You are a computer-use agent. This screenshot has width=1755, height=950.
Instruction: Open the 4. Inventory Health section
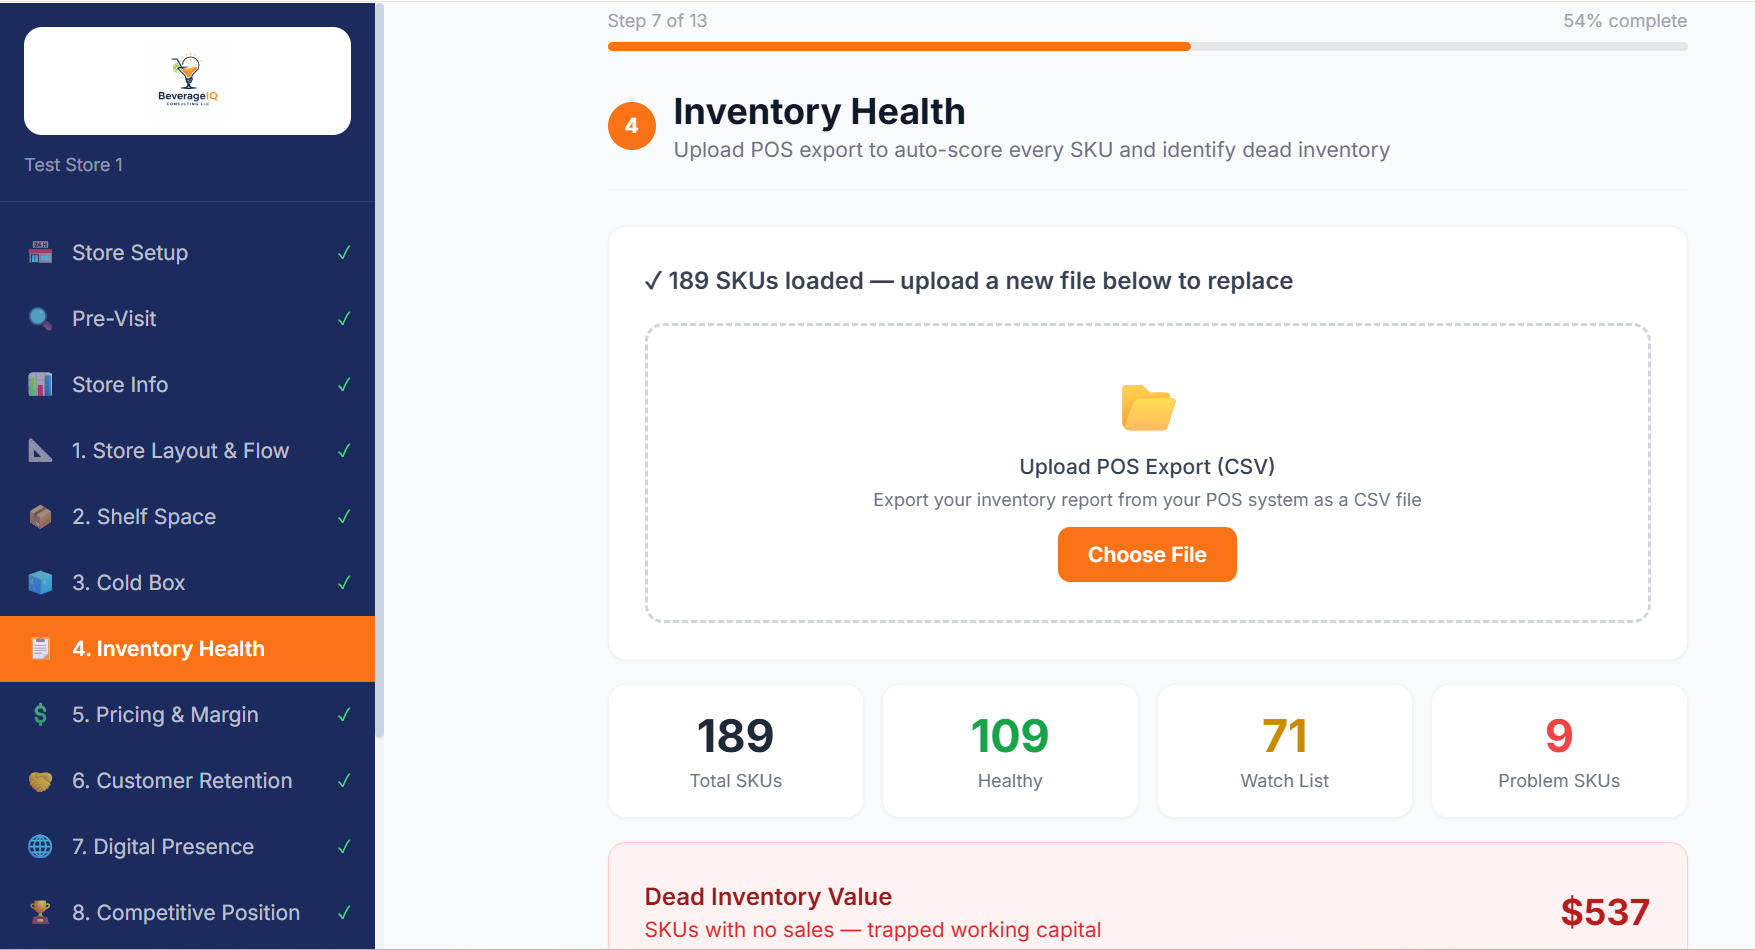click(x=168, y=648)
